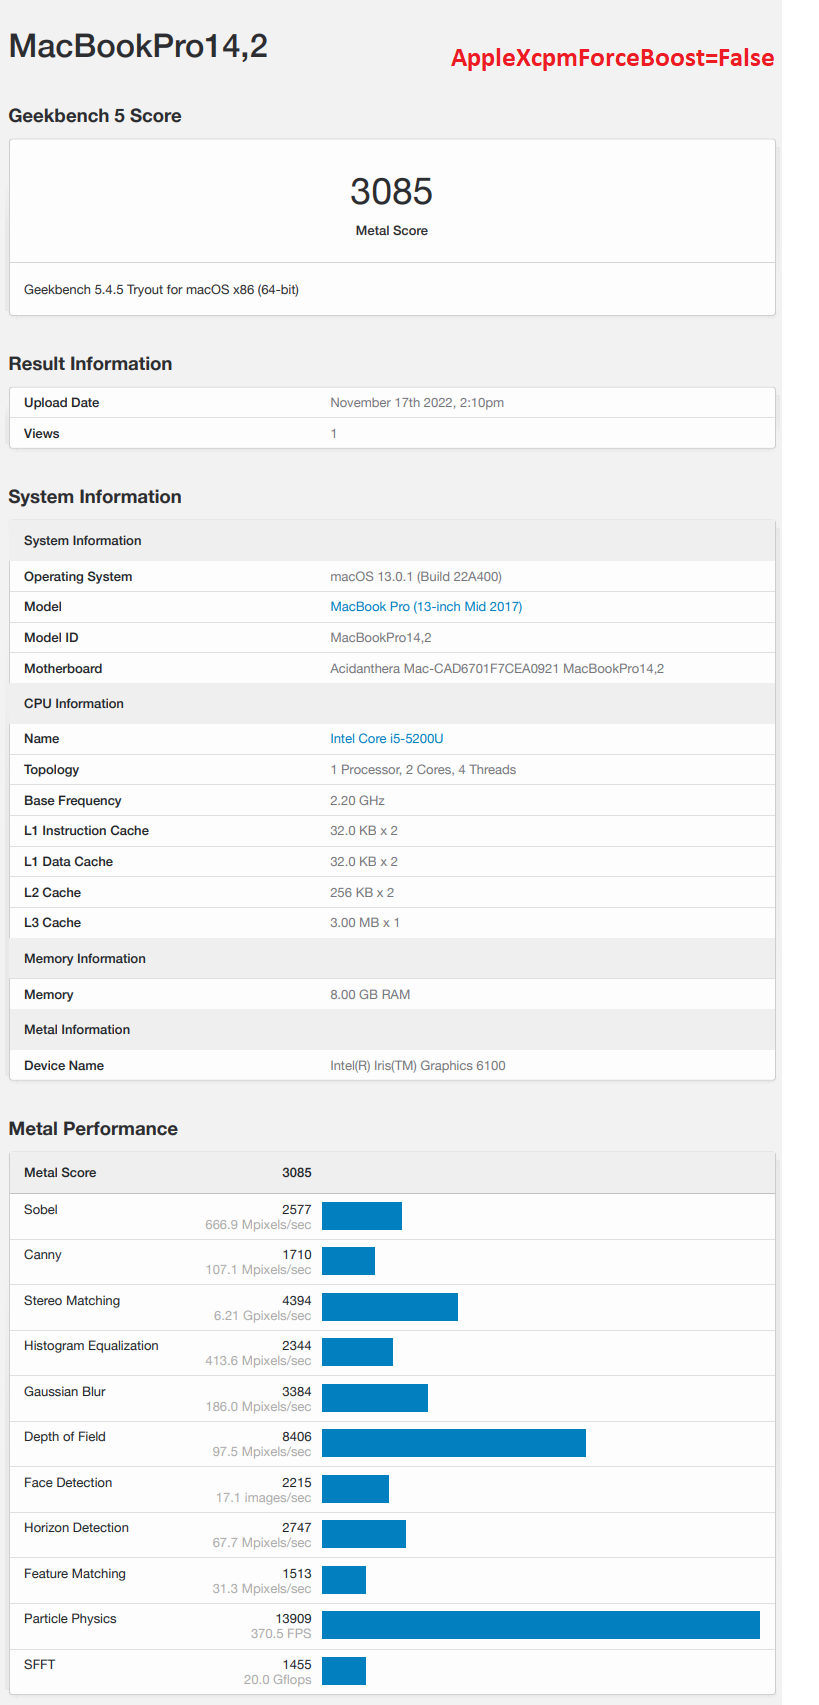Open the MacBook Pro (13-inch Mid 2017) link
The image size is (819, 1705).
tap(426, 607)
